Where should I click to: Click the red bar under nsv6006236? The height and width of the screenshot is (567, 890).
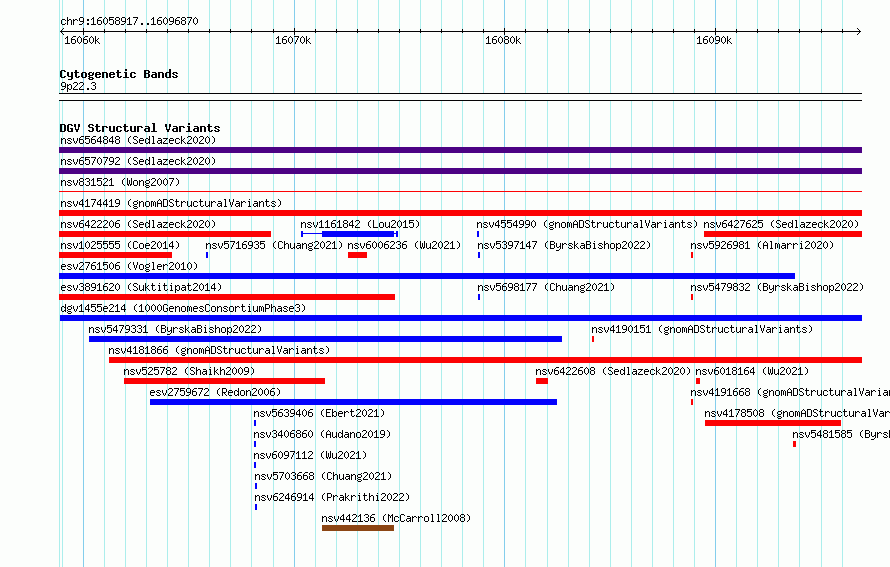pos(358,255)
